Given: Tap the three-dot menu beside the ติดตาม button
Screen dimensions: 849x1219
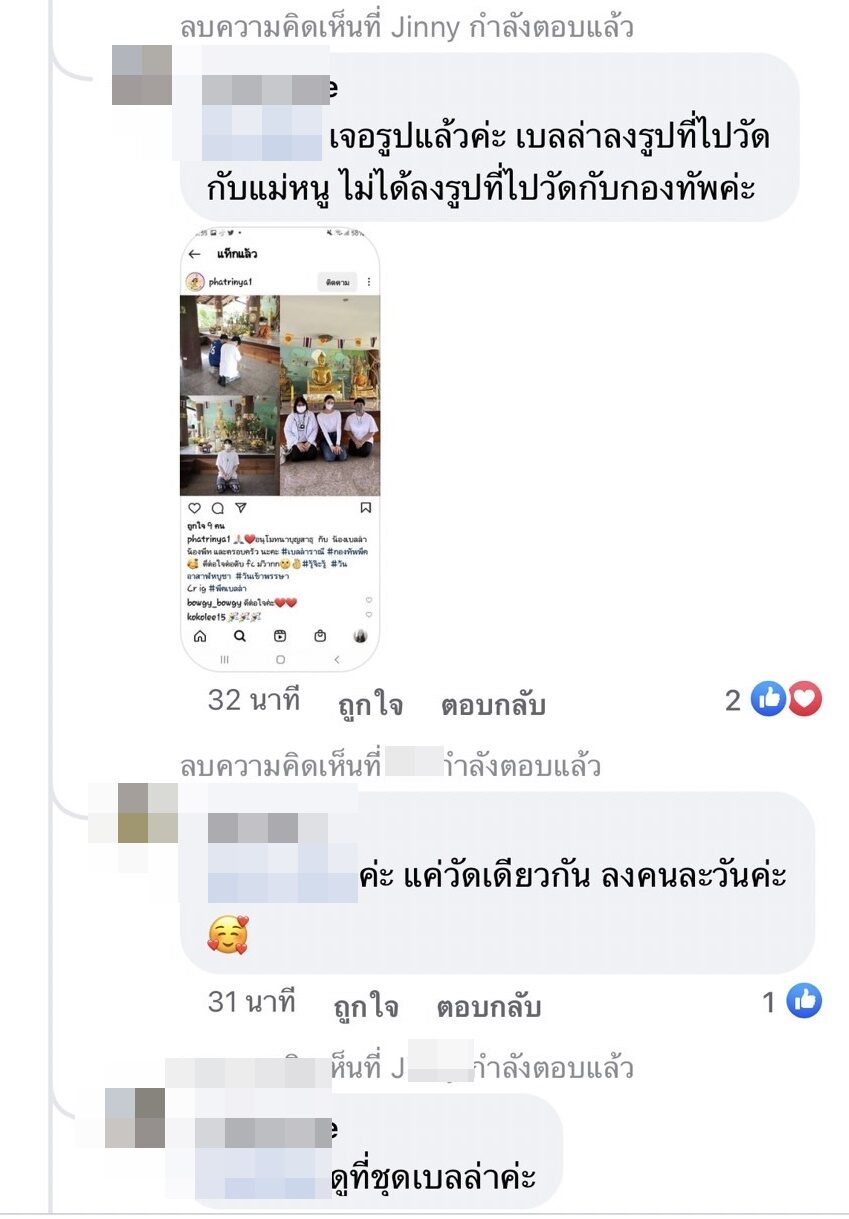Looking at the screenshot, I should click(368, 282).
